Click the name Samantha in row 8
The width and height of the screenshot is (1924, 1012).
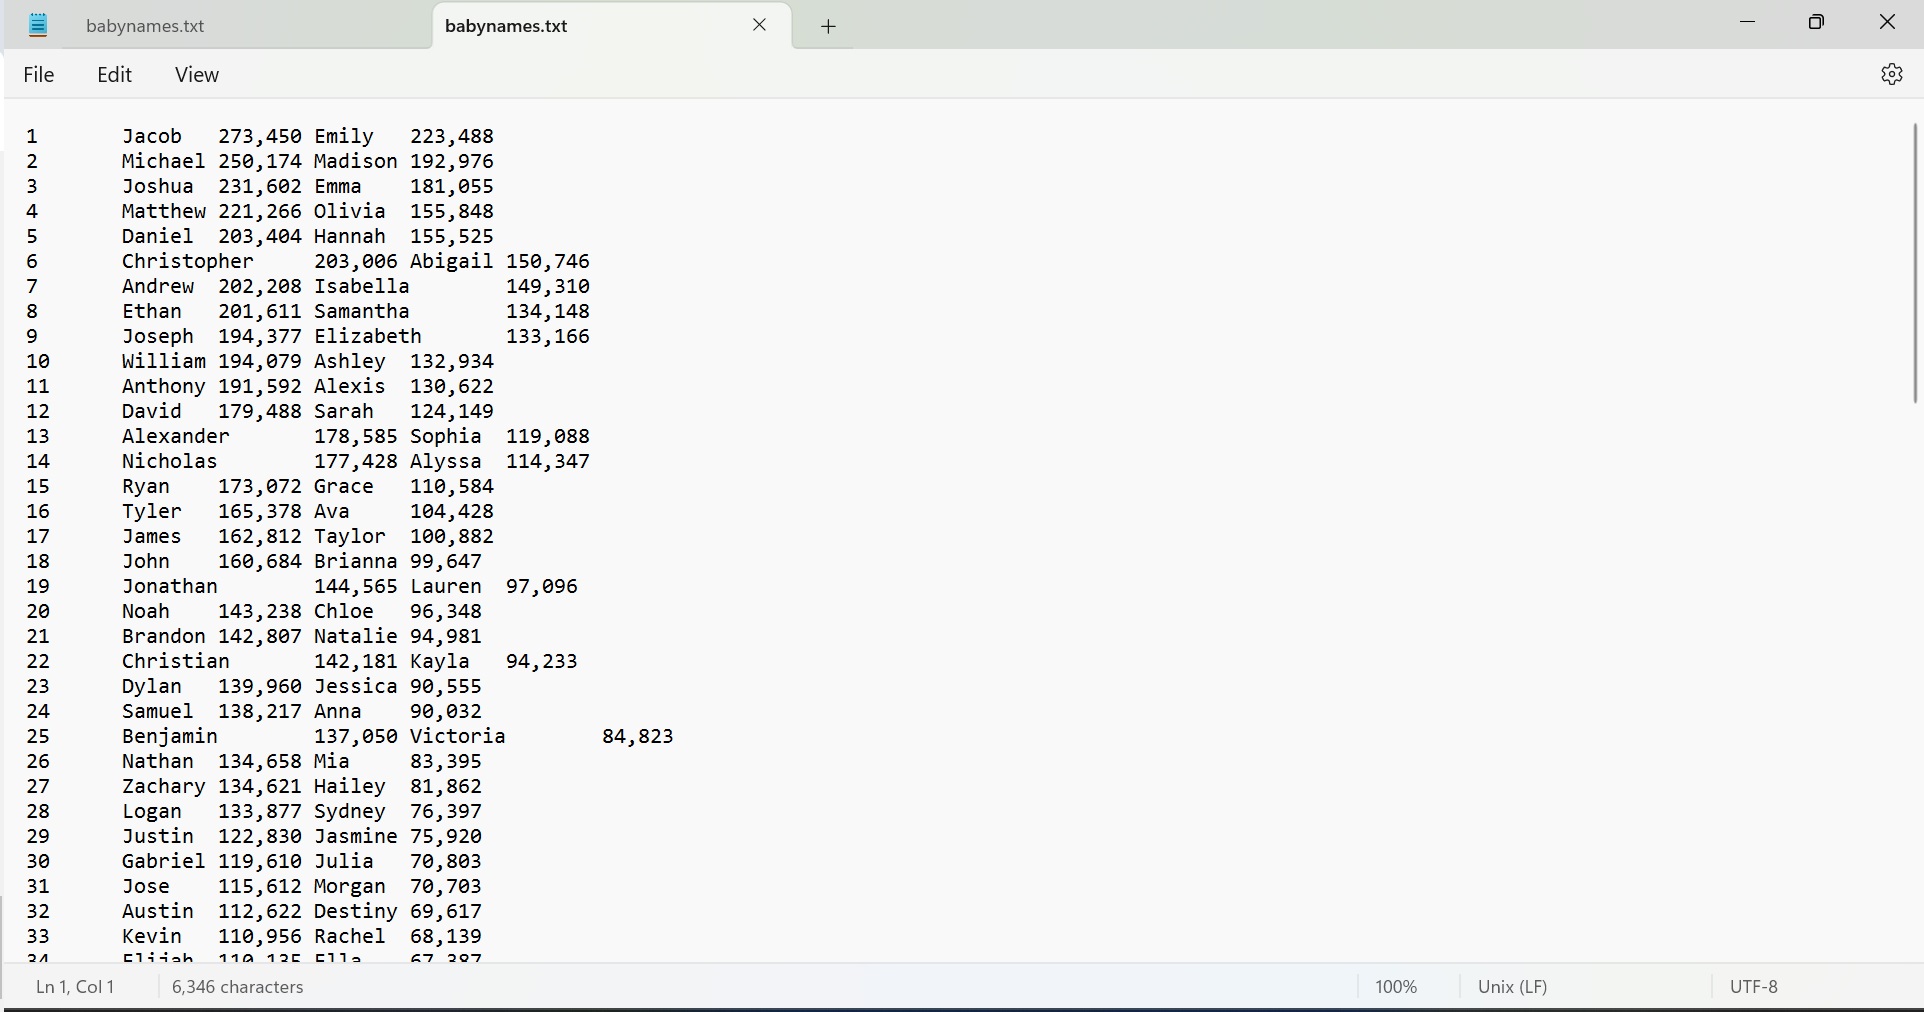tap(362, 311)
